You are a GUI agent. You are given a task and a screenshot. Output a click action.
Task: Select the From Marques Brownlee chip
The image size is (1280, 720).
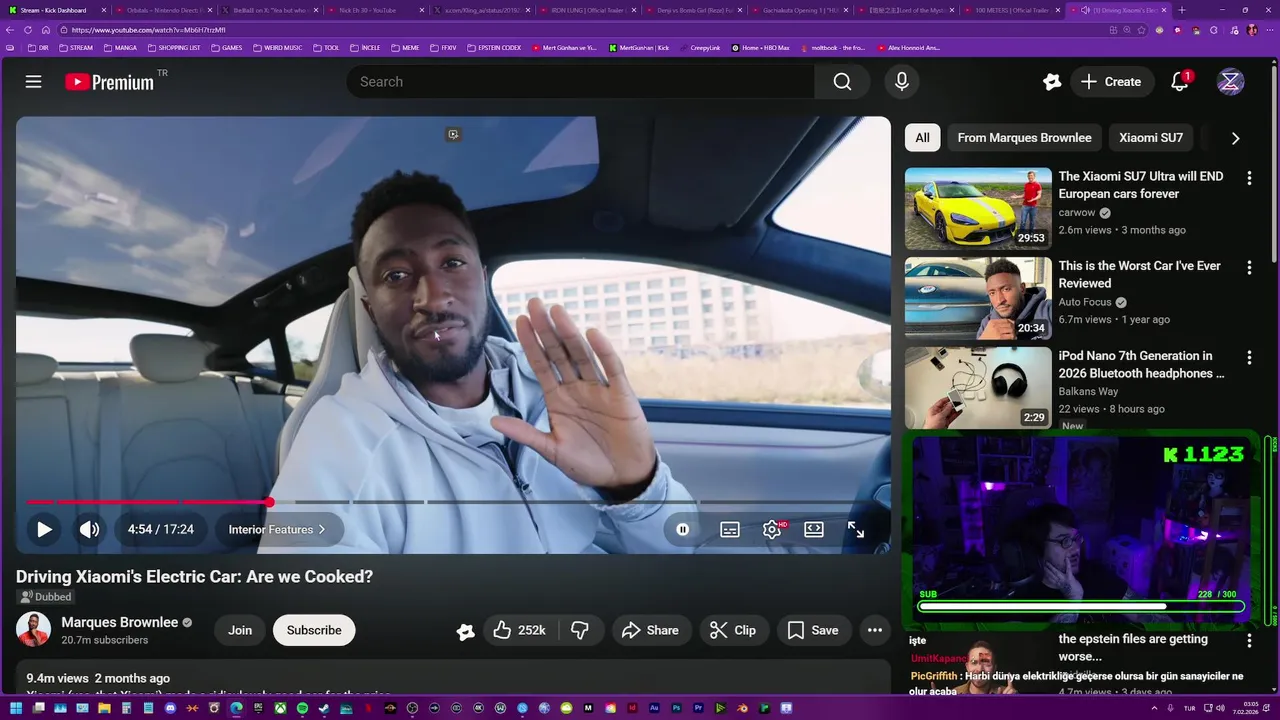coord(1024,138)
